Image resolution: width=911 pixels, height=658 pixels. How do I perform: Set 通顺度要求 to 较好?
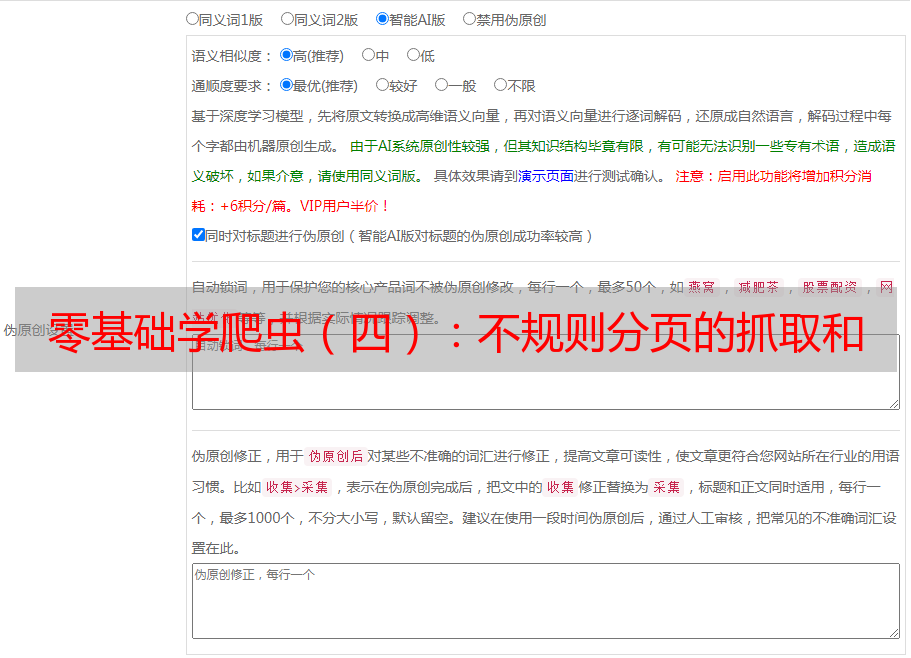(x=382, y=85)
